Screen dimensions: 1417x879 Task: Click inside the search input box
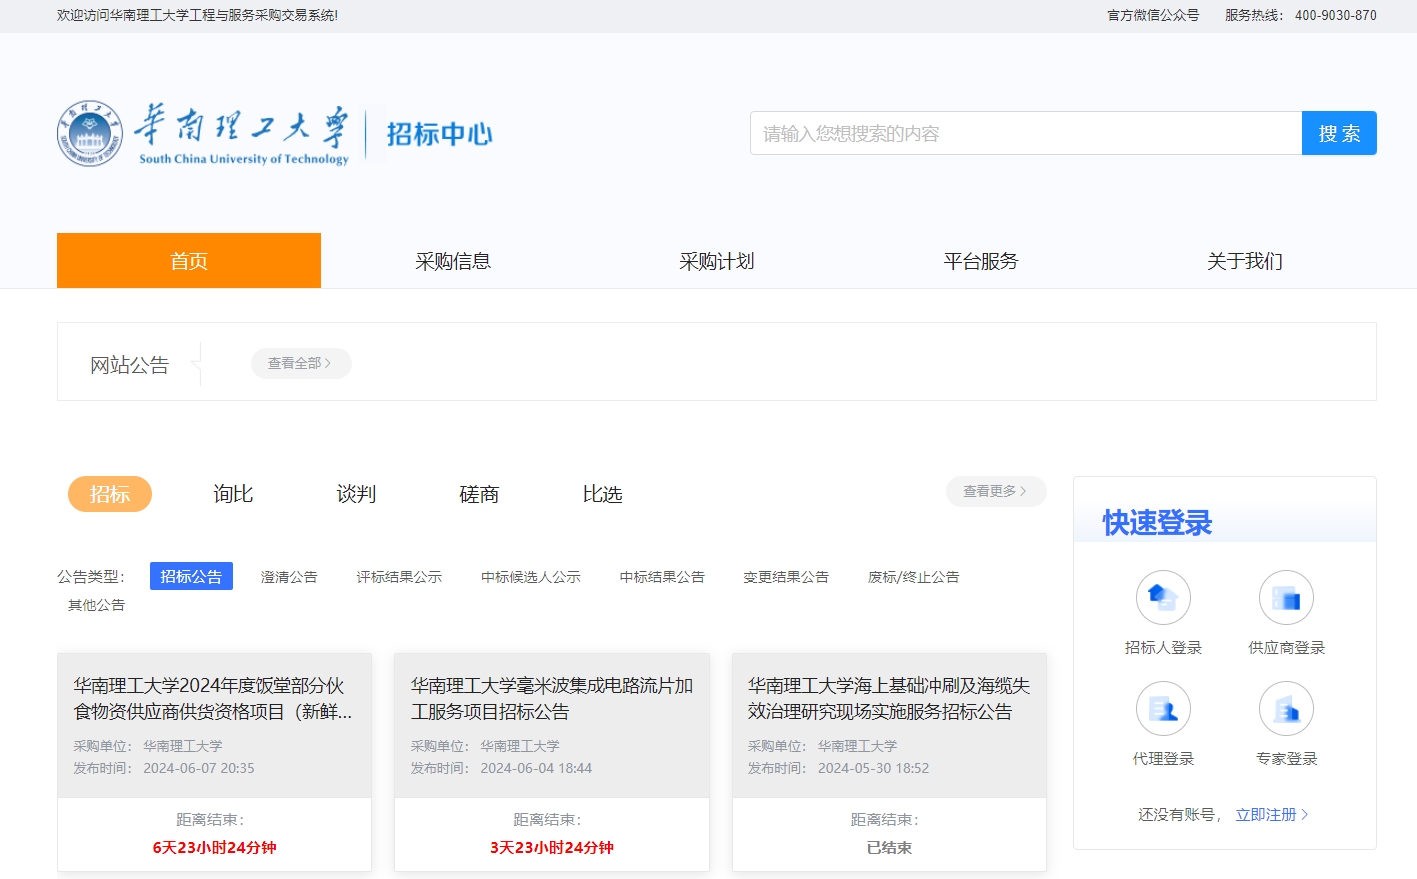(x=1020, y=132)
